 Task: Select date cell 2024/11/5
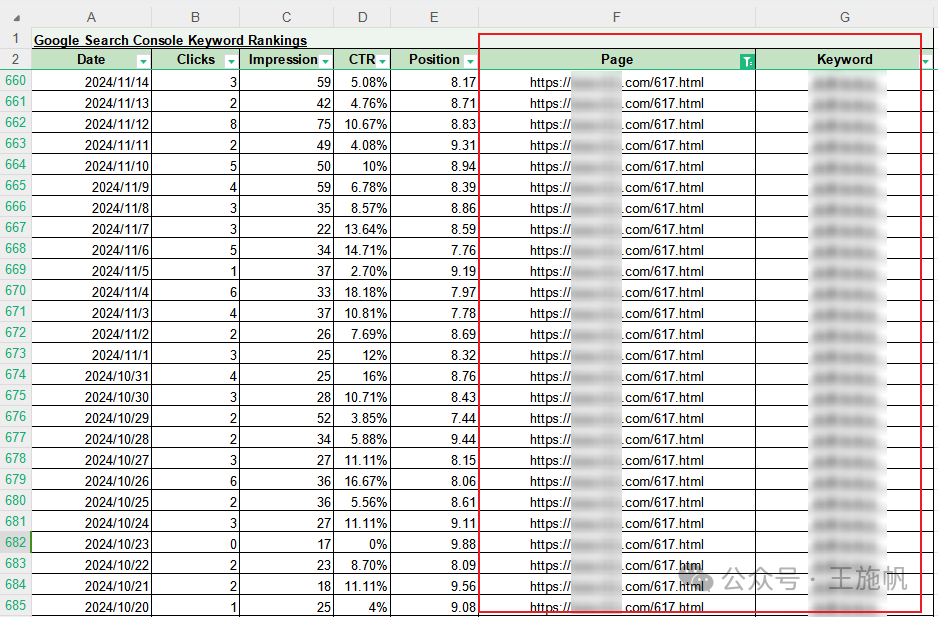pos(92,271)
